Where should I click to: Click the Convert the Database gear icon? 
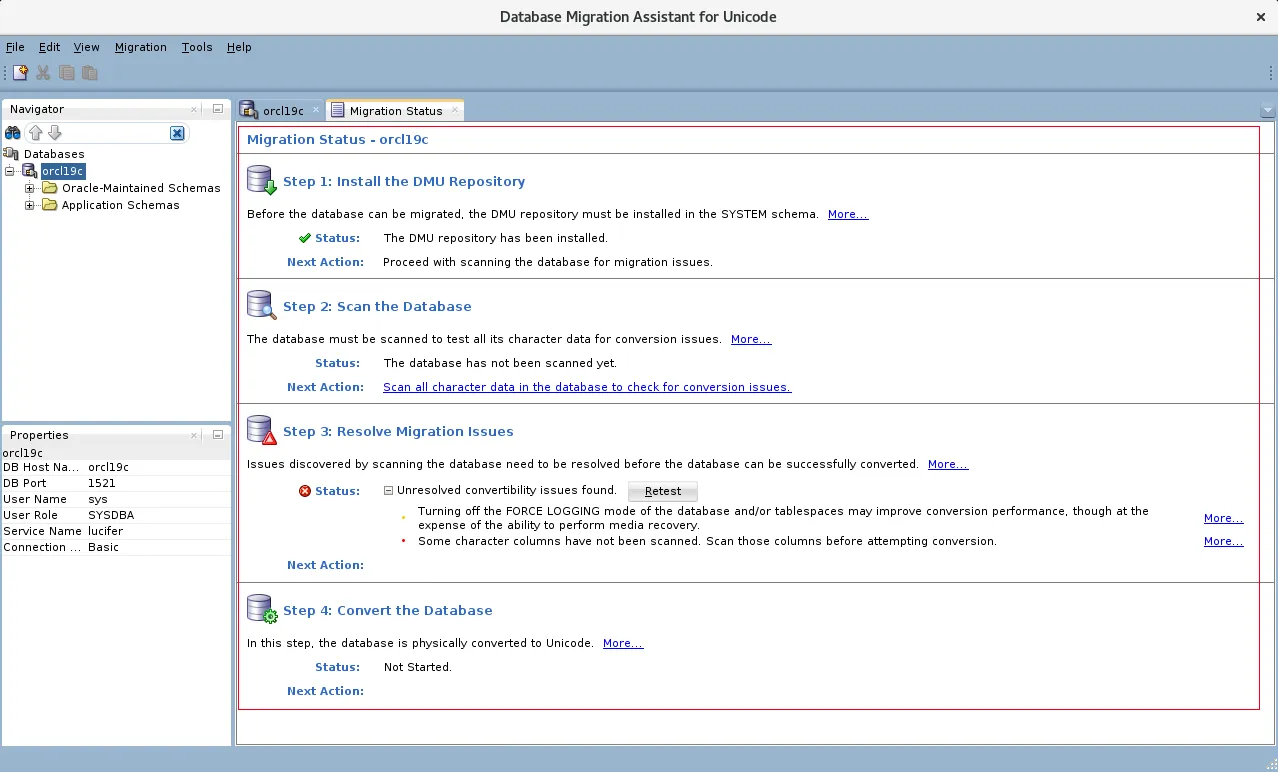(259, 610)
